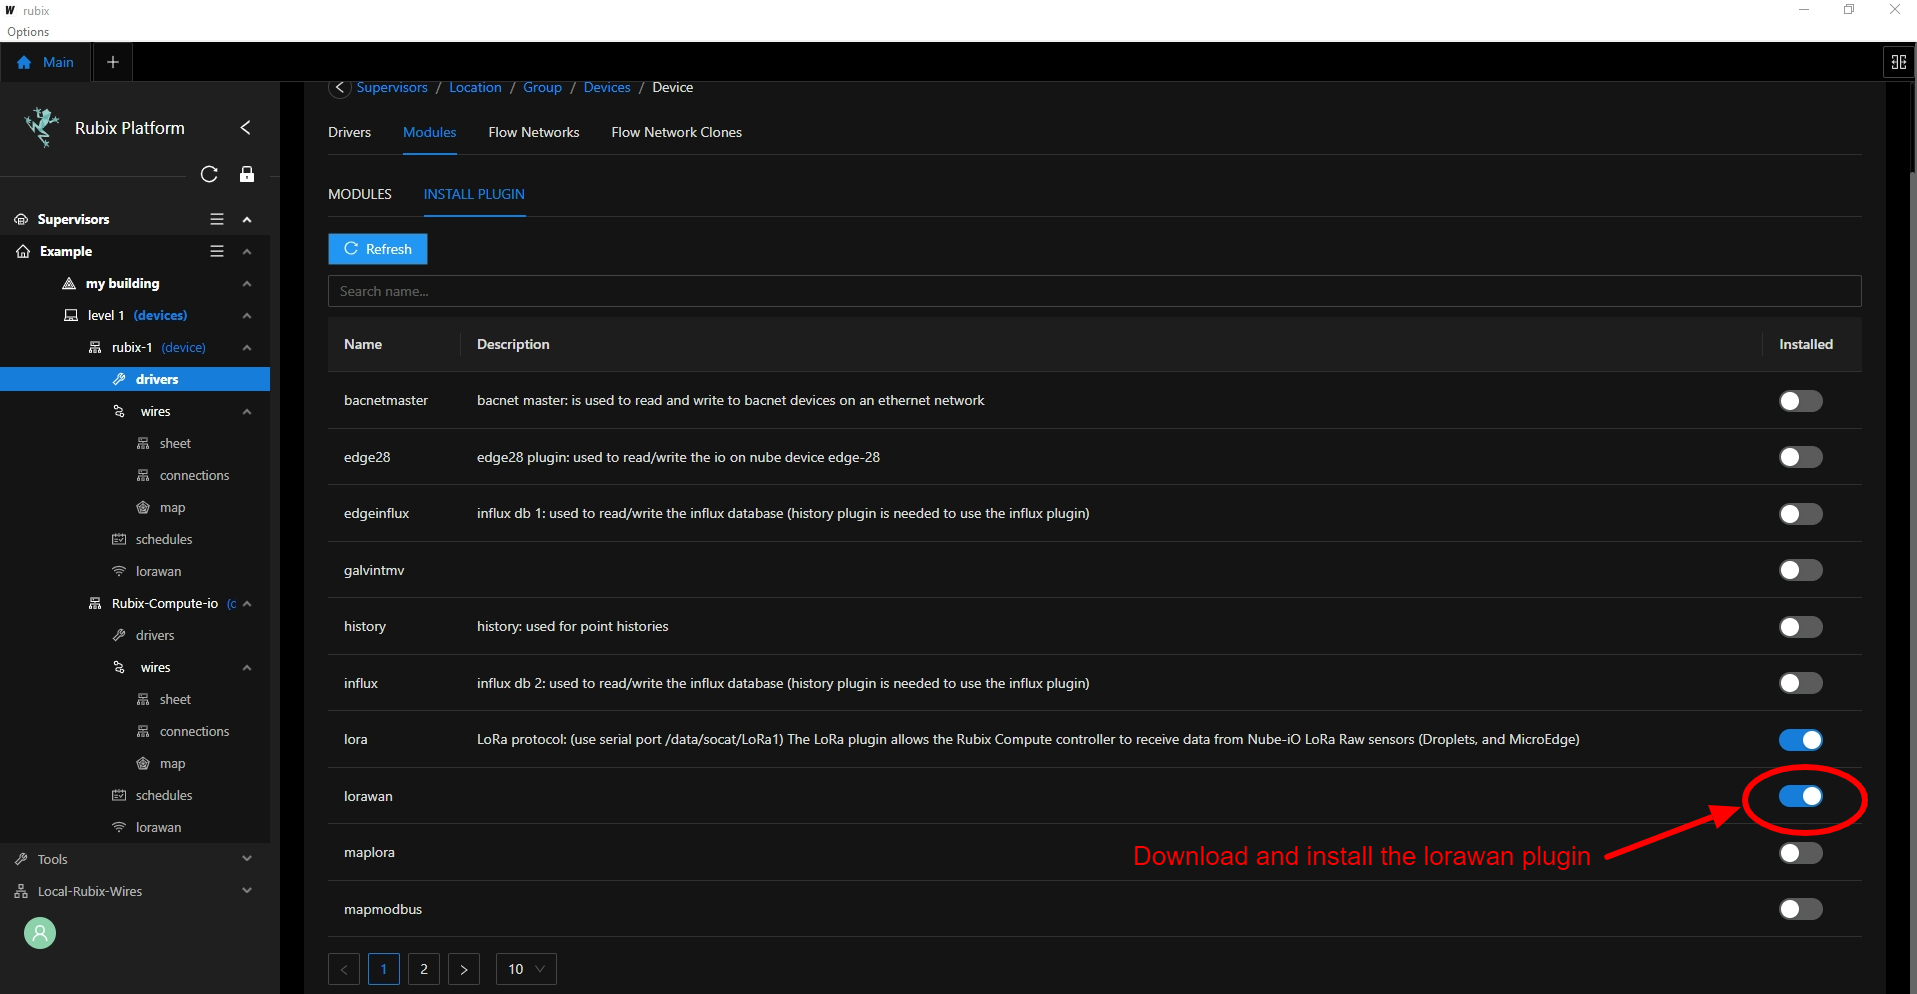
Task: Collapse the sidebar with the left arrow
Action: point(246,128)
